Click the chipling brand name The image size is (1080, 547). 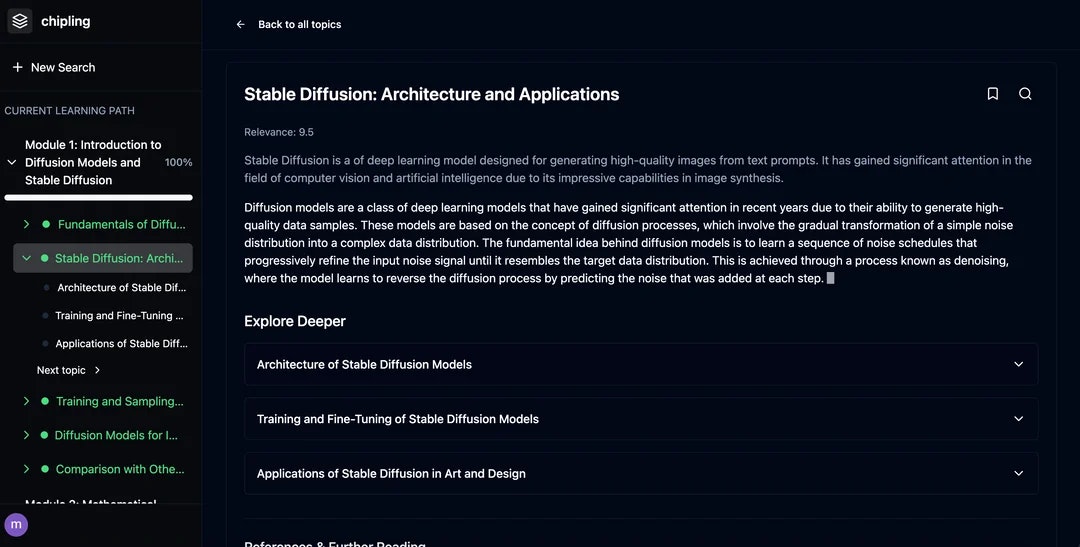click(x=65, y=21)
